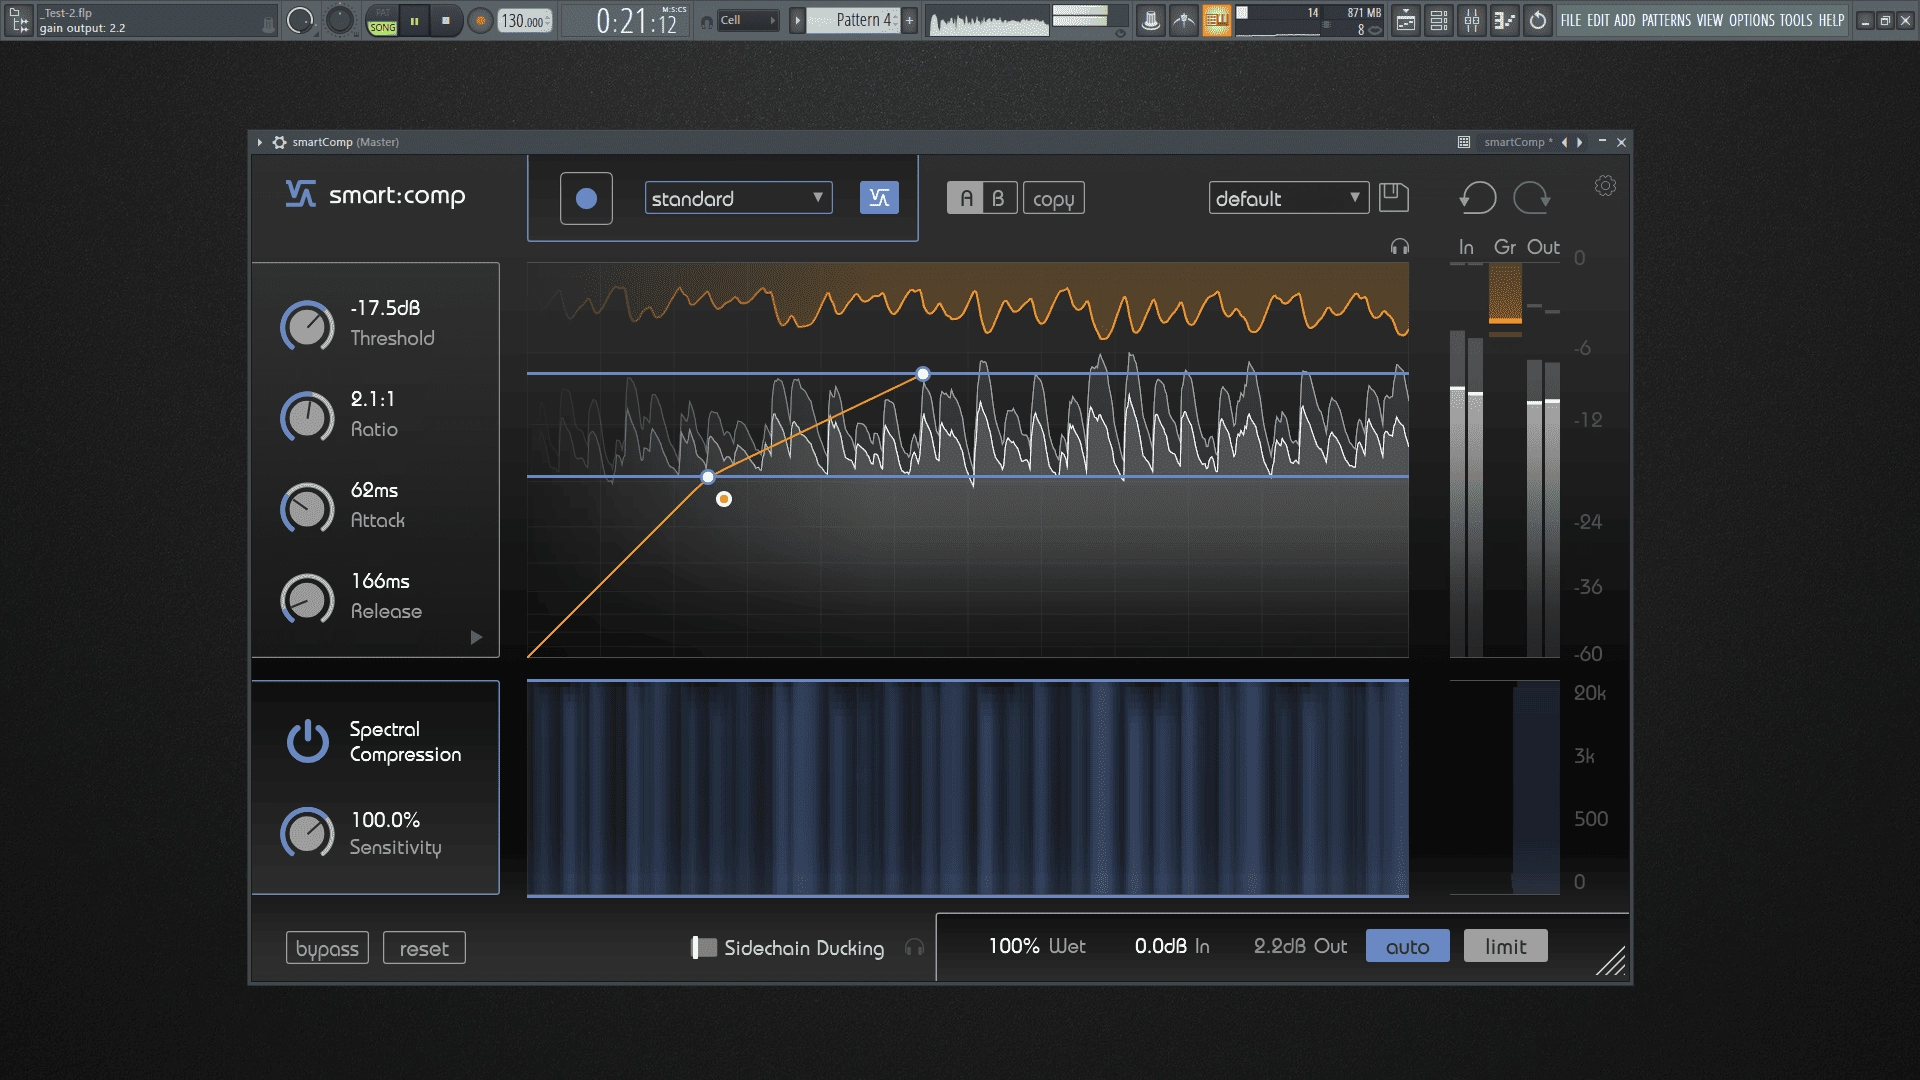Click headphones icon next to Sidechain Ducking
Image resolution: width=1920 pixels, height=1080 pixels.
tap(914, 947)
